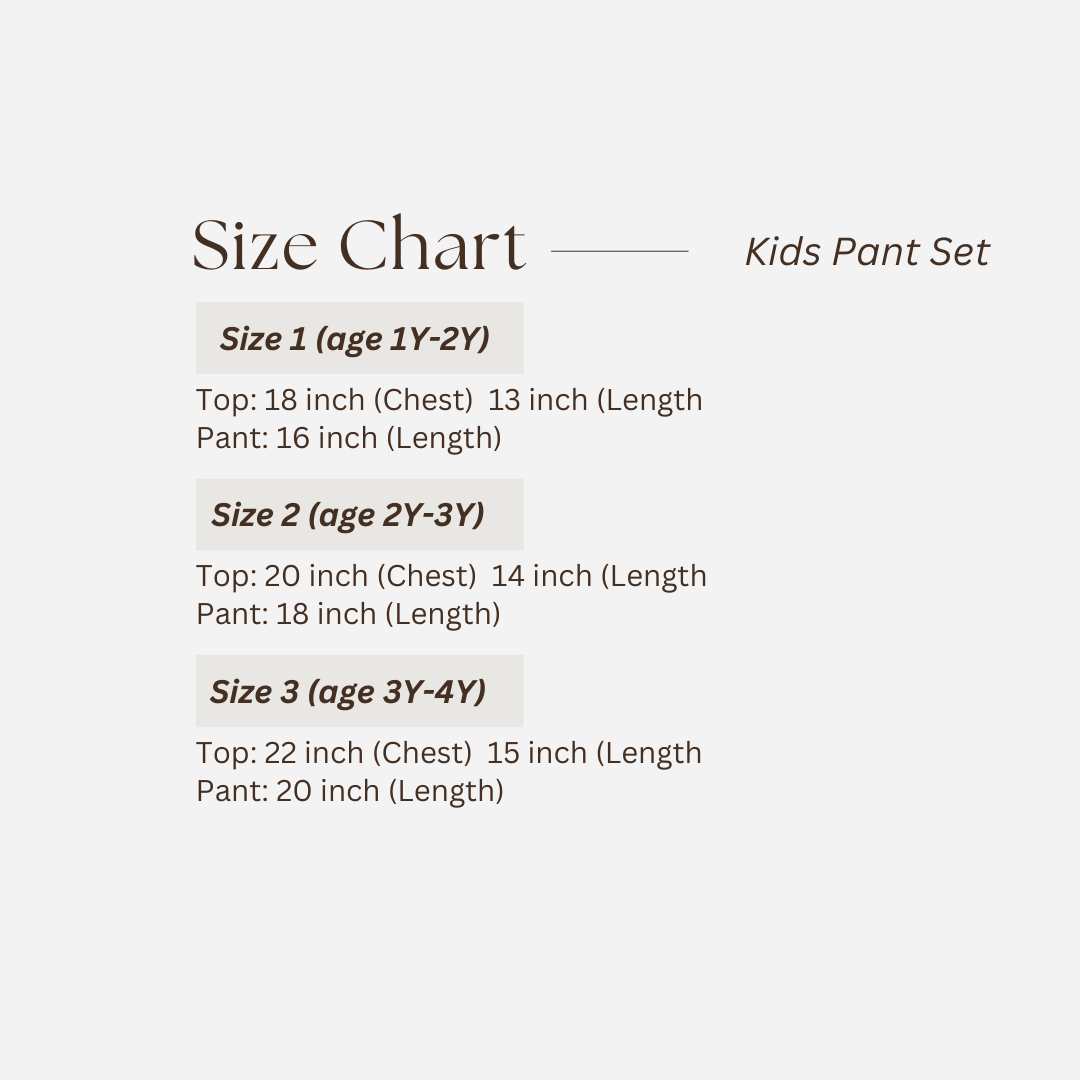This screenshot has height=1080, width=1080.
Task: Click the 'Top: 20 inch (Chest)' text
Action: point(336,576)
